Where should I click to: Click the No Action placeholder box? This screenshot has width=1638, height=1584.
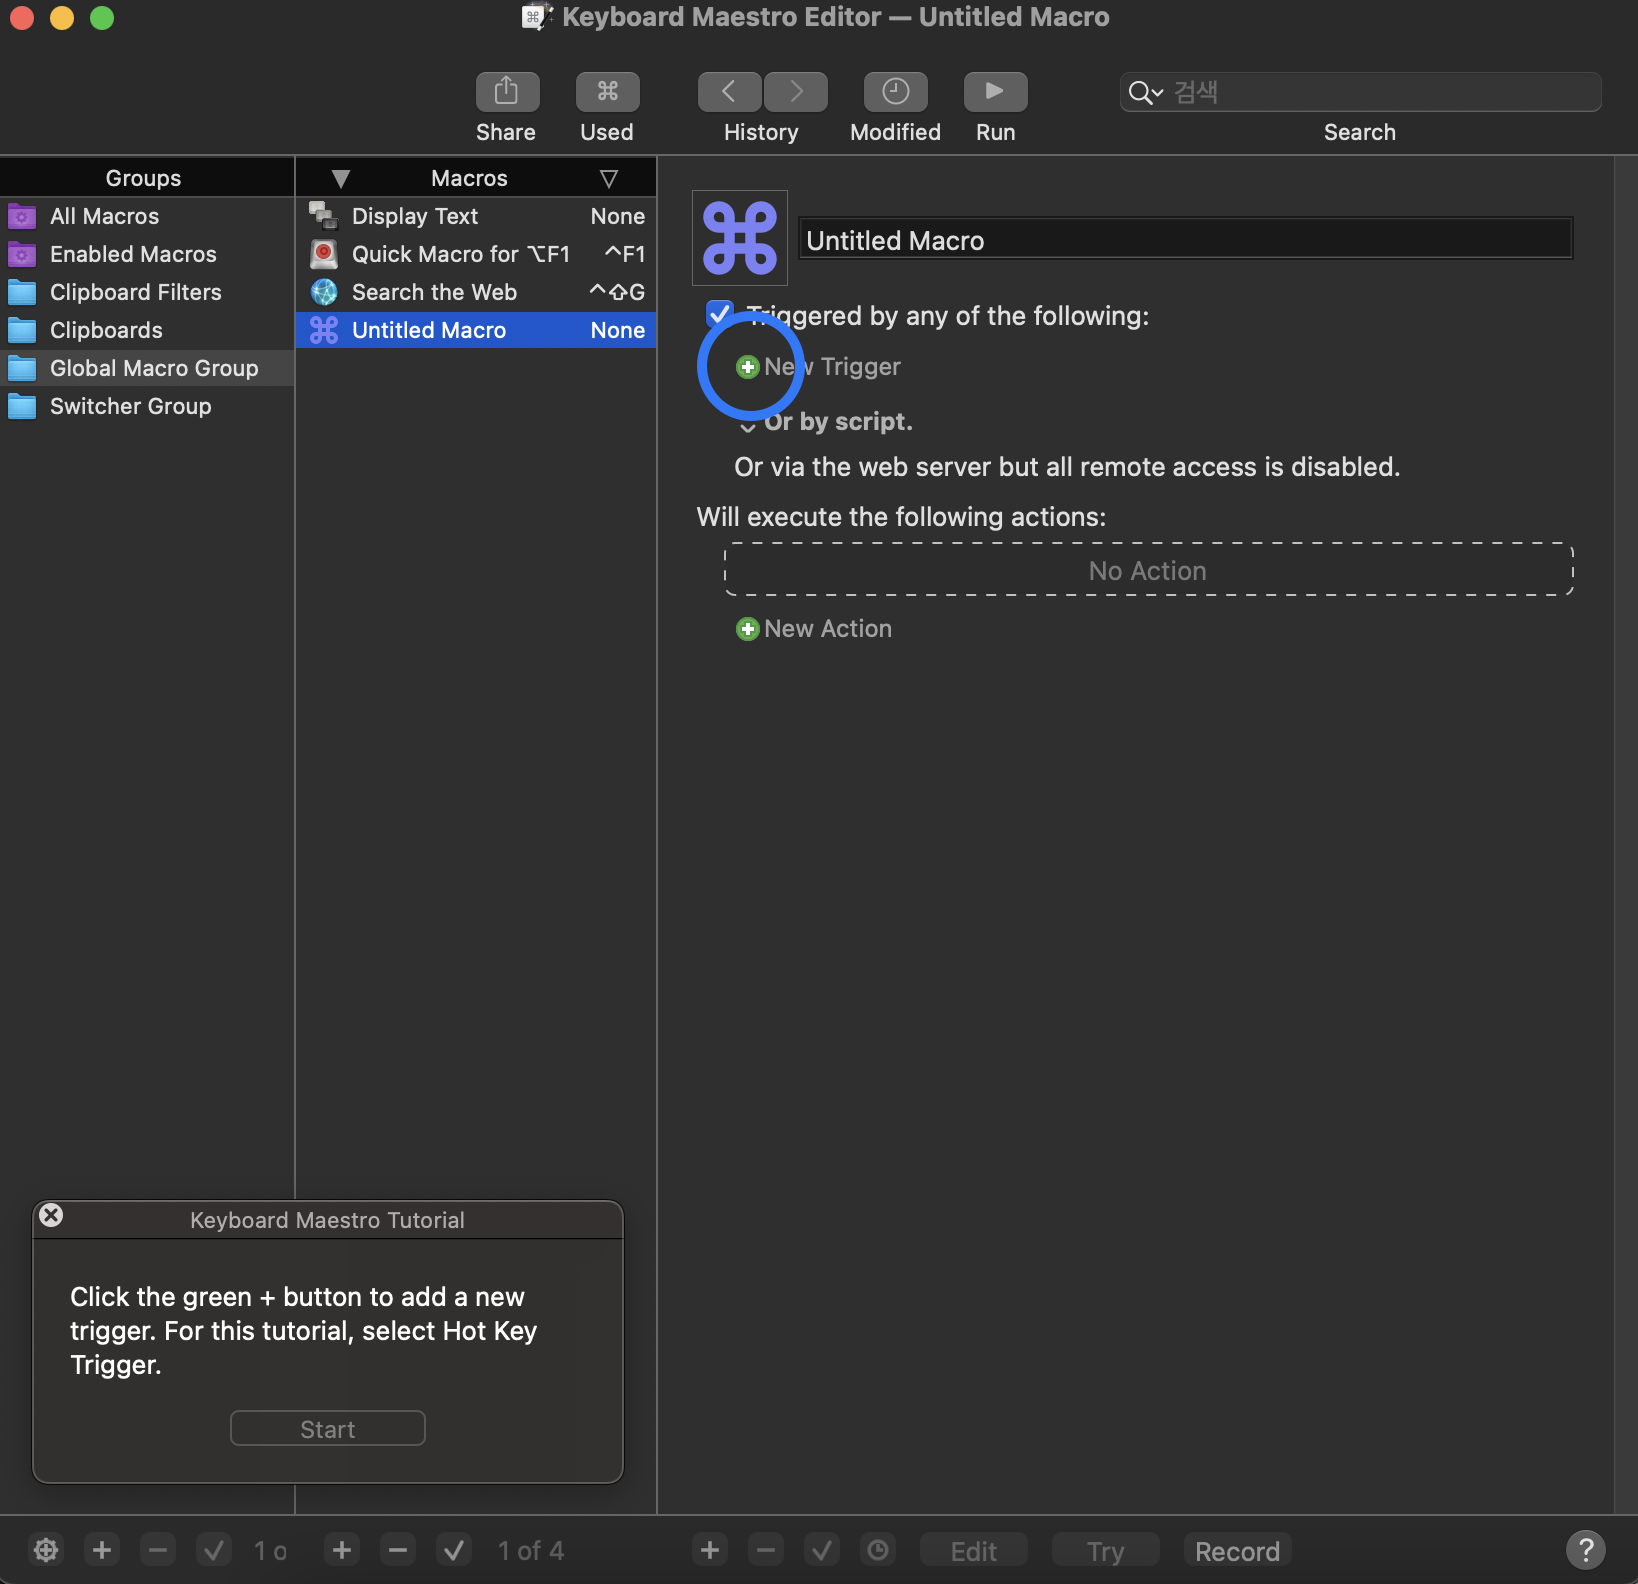[1149, 570]
